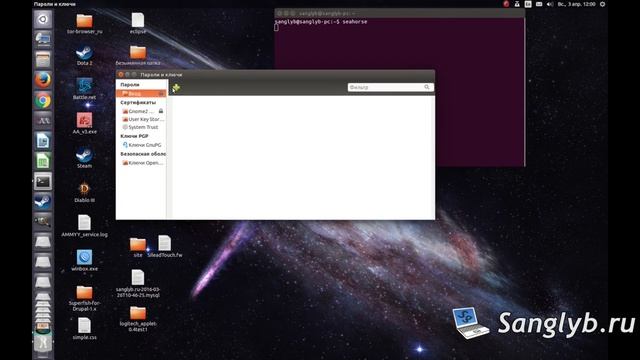Click the Пароли sidebar heading
Screen dimensions: 640x360
[x=130, y=84]
